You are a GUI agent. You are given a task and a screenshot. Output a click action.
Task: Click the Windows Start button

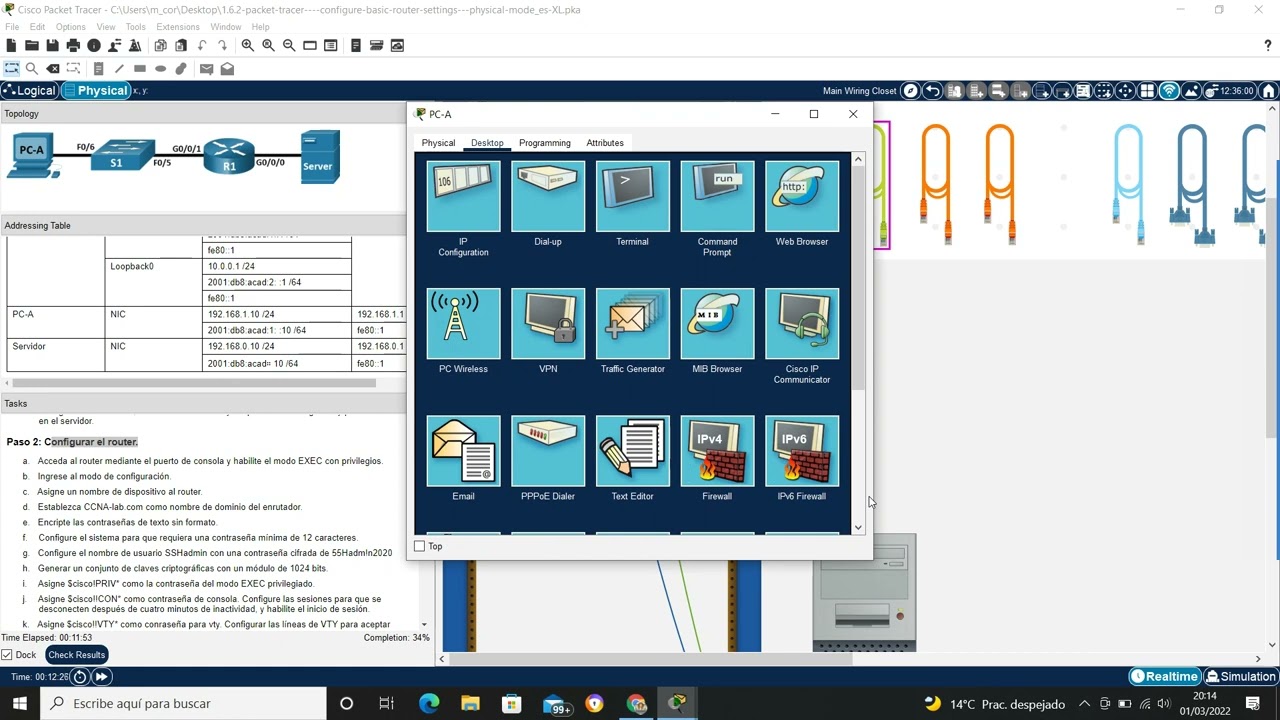[20, 703]
